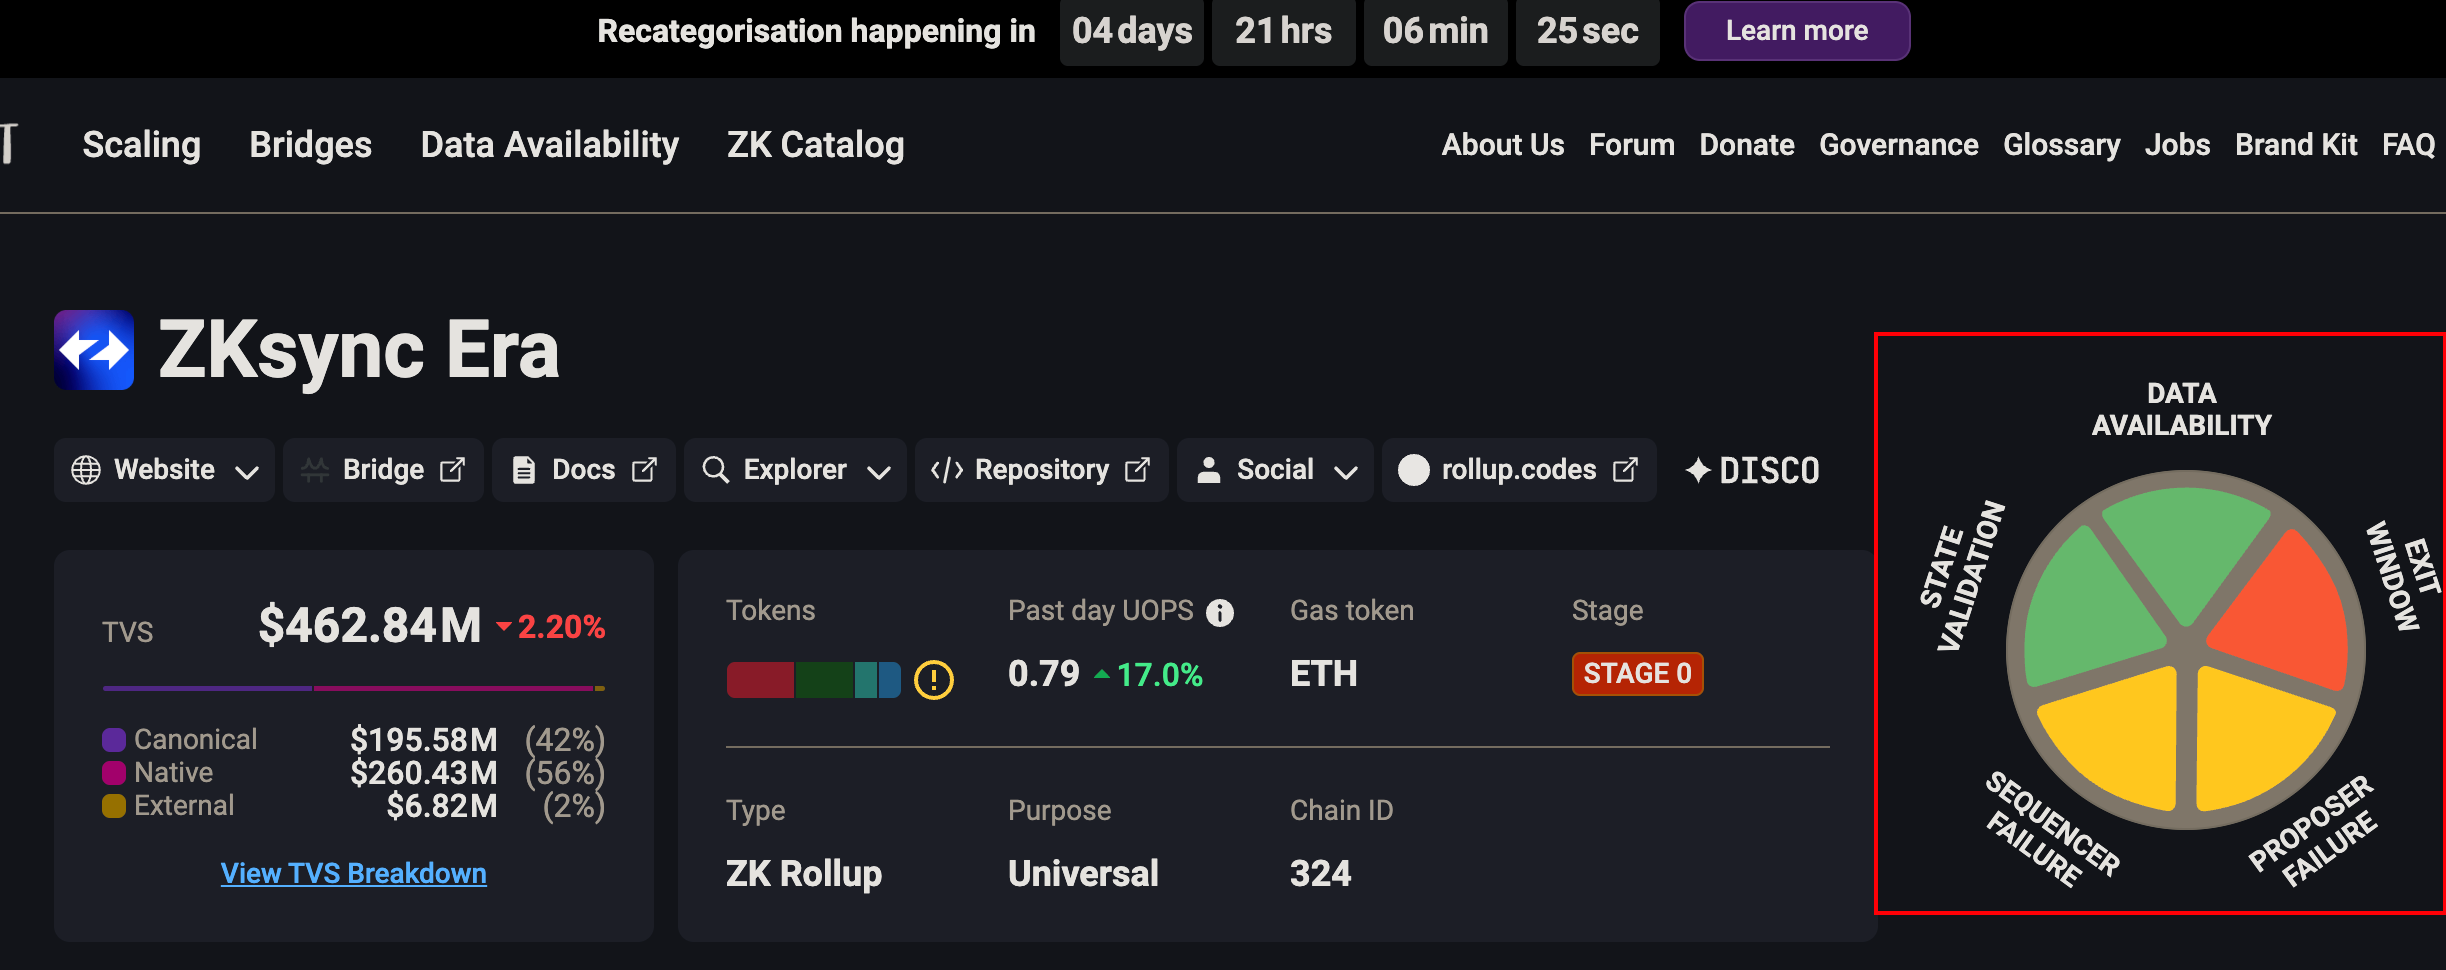Click the STAGE 0 badge

(1637, 673)
